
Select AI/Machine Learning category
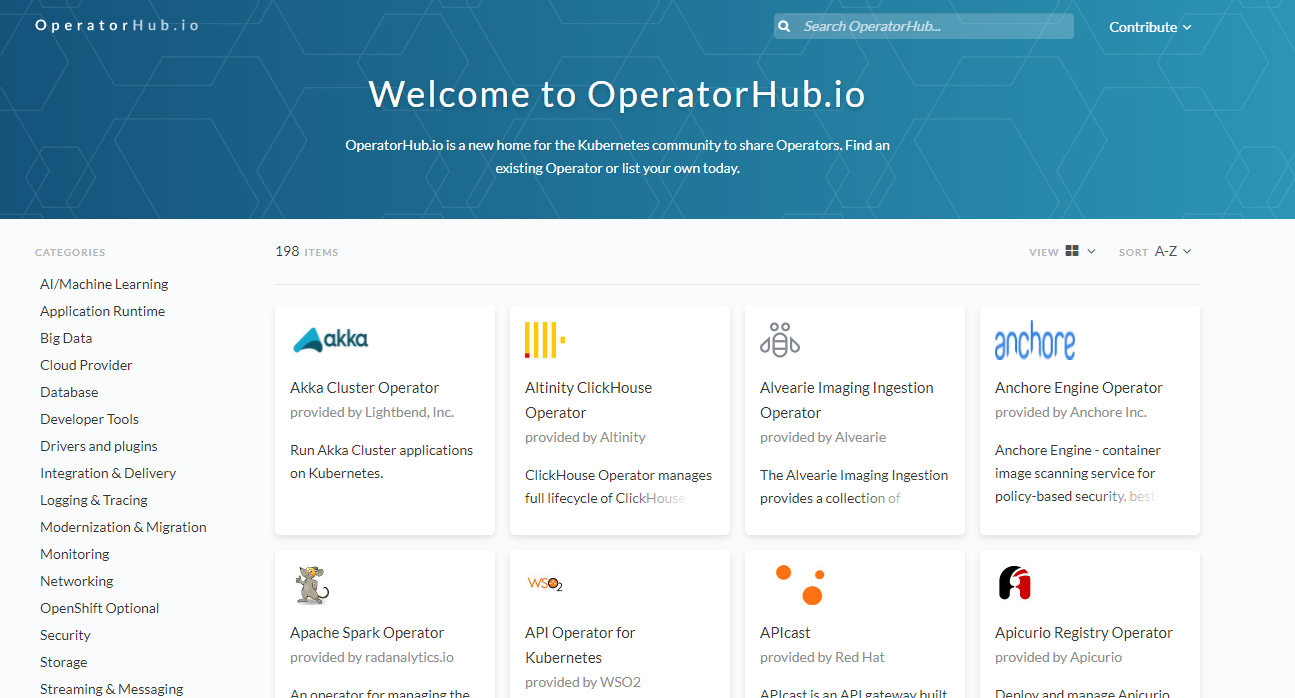coord(104,284)
